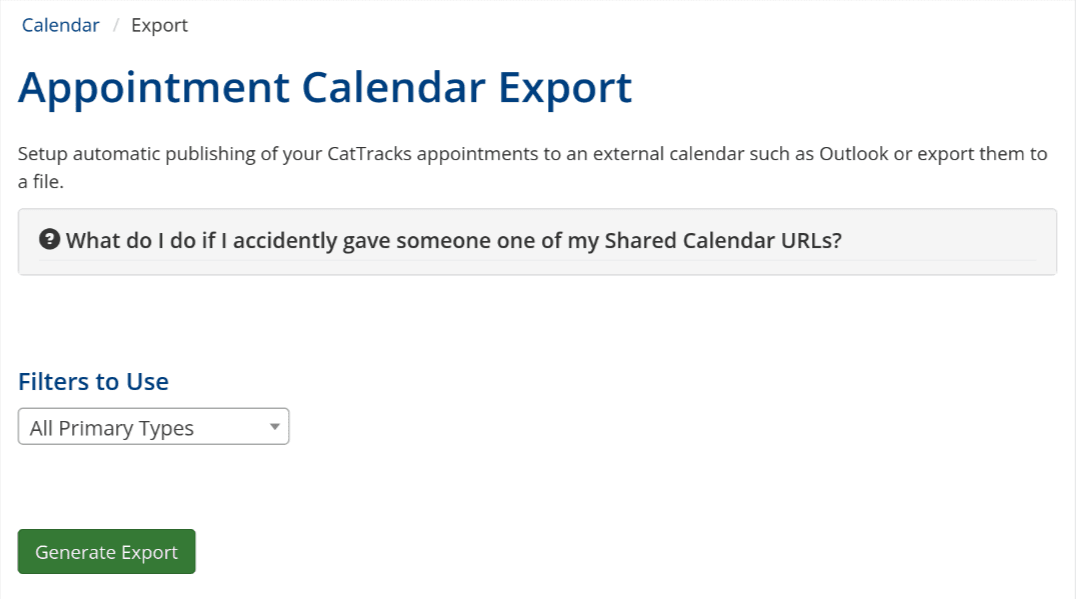Click the Generate Export button

pyautogui.click(x=106, y=552)
